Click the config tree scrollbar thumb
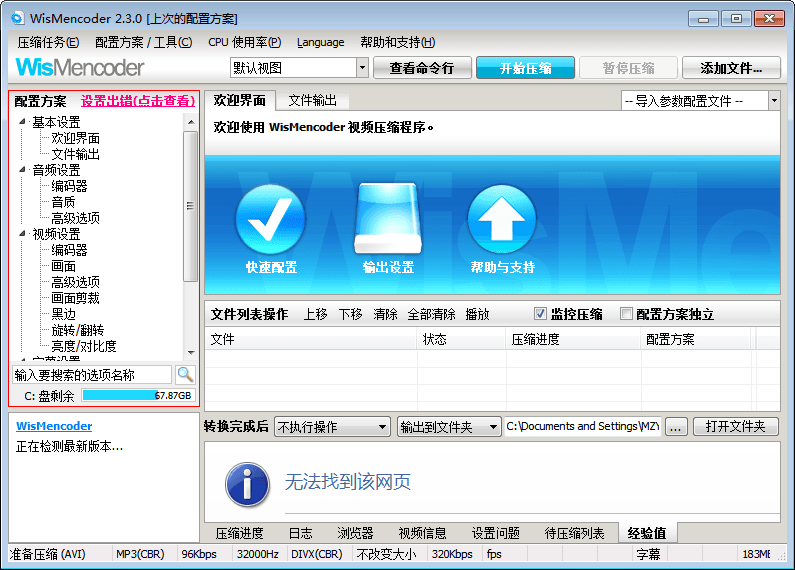This screenshot has height=570, width=795. (x=191, y=206)
